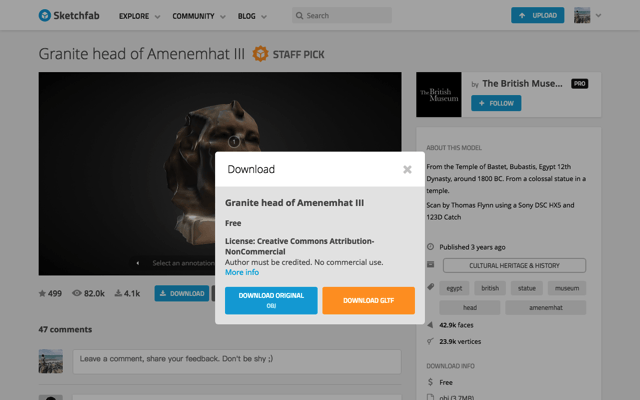Click Download GLTF button

369,300
